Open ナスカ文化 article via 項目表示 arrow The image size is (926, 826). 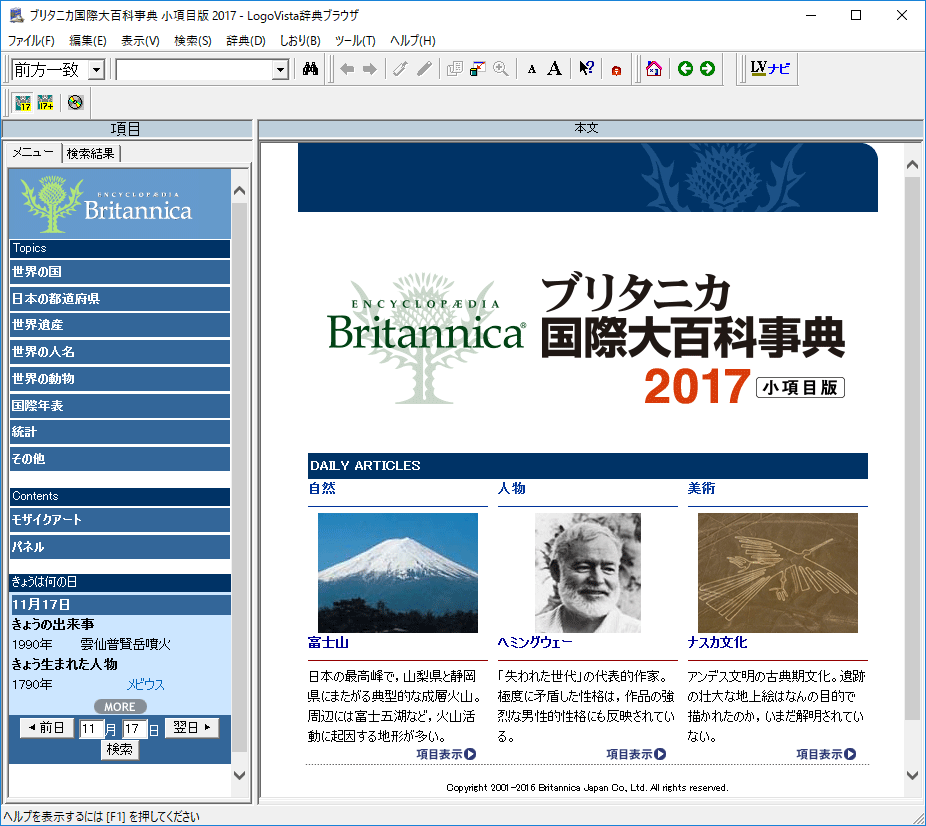(x=826, y=754)
